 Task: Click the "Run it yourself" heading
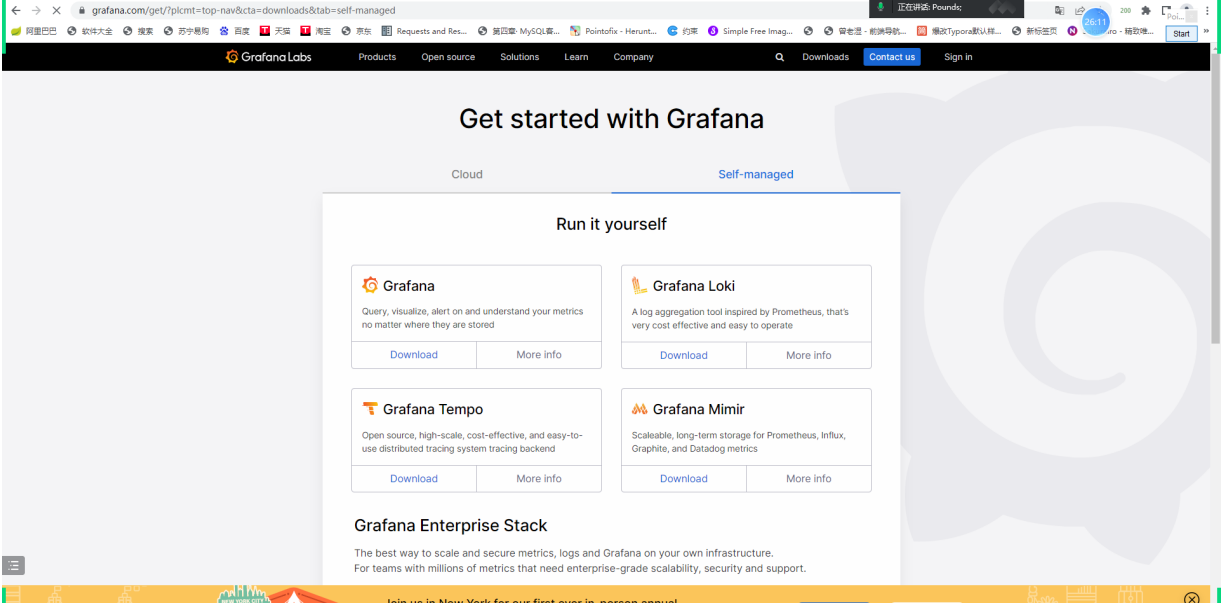(611, 224)
